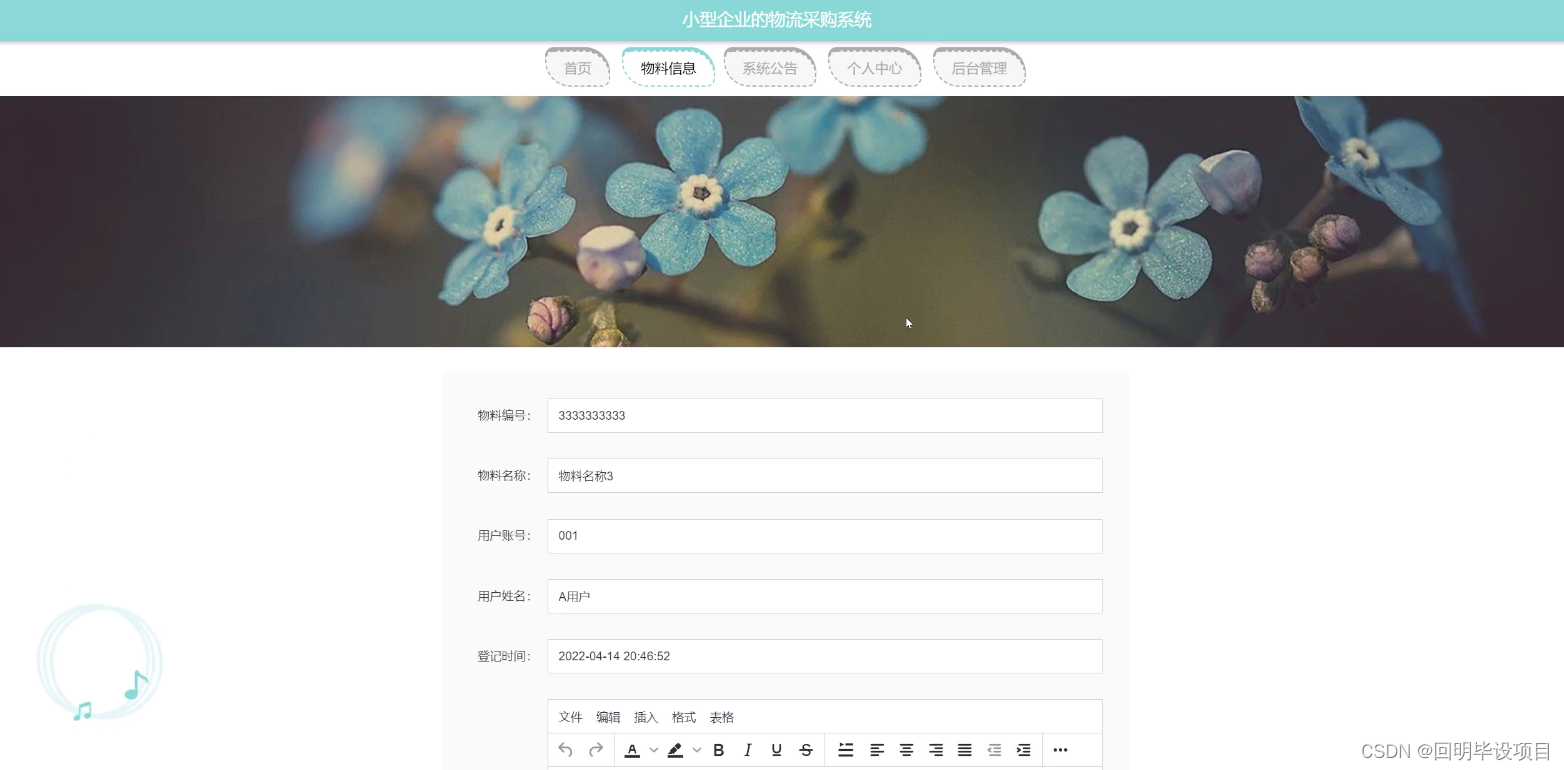1564x770 pixels.
Task: Click the Undo icon in the editor toolbar
Action: click(565, 750)
